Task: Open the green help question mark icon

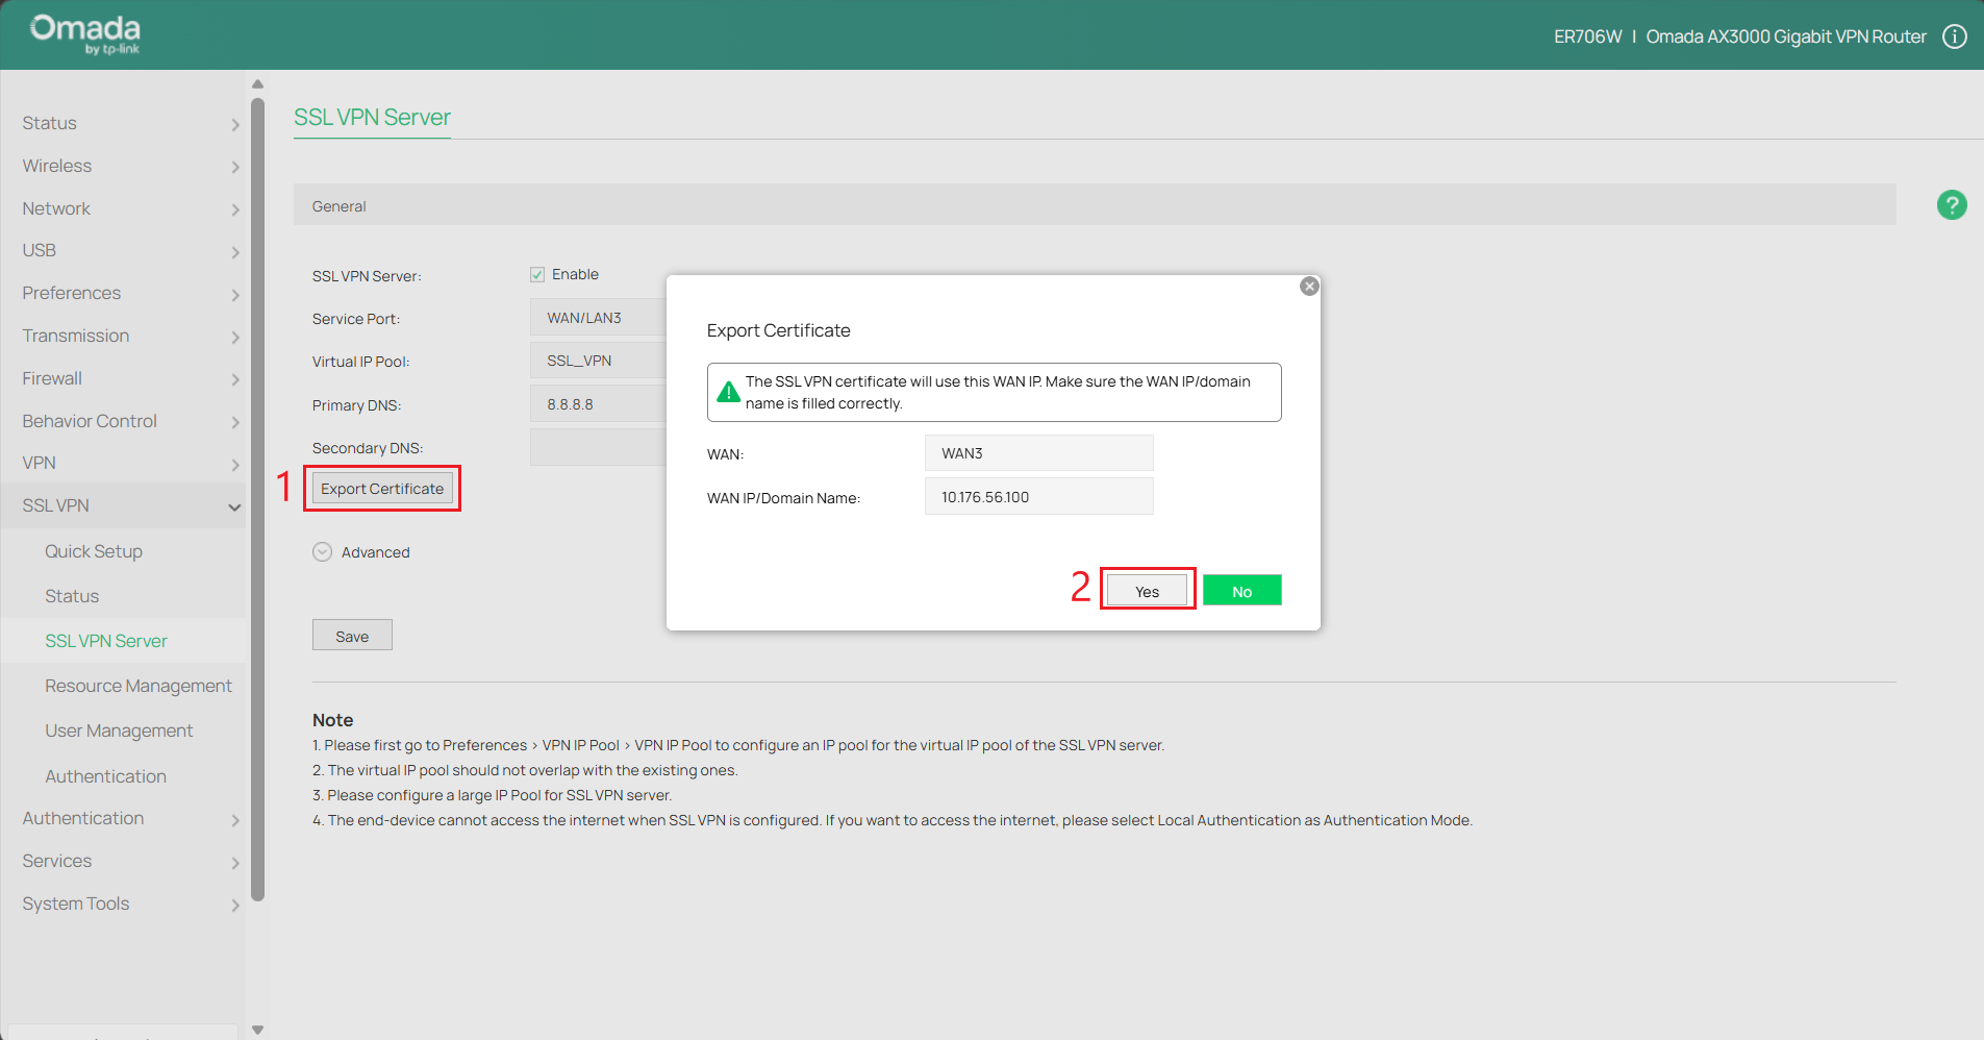Action: [x=1951, y=205]
